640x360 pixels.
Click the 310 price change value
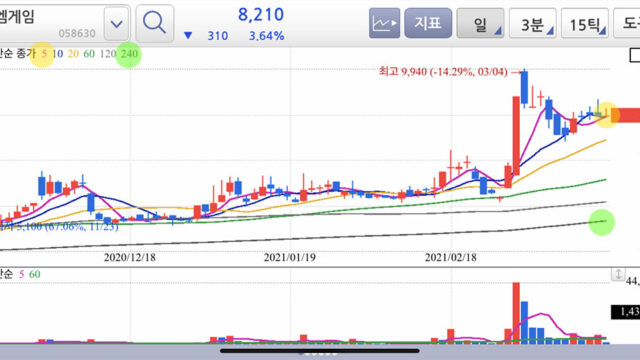pos(218,36)
